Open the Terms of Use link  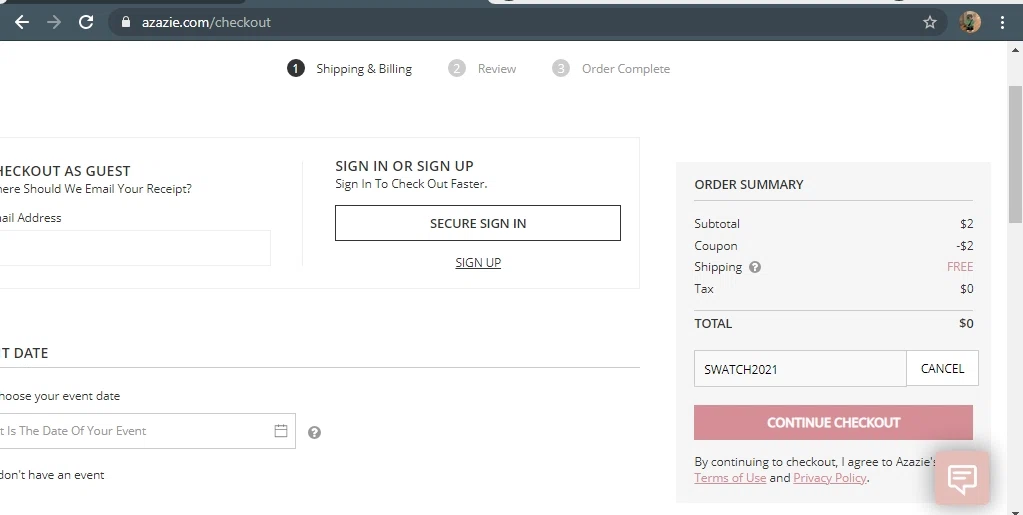[730, 478]
